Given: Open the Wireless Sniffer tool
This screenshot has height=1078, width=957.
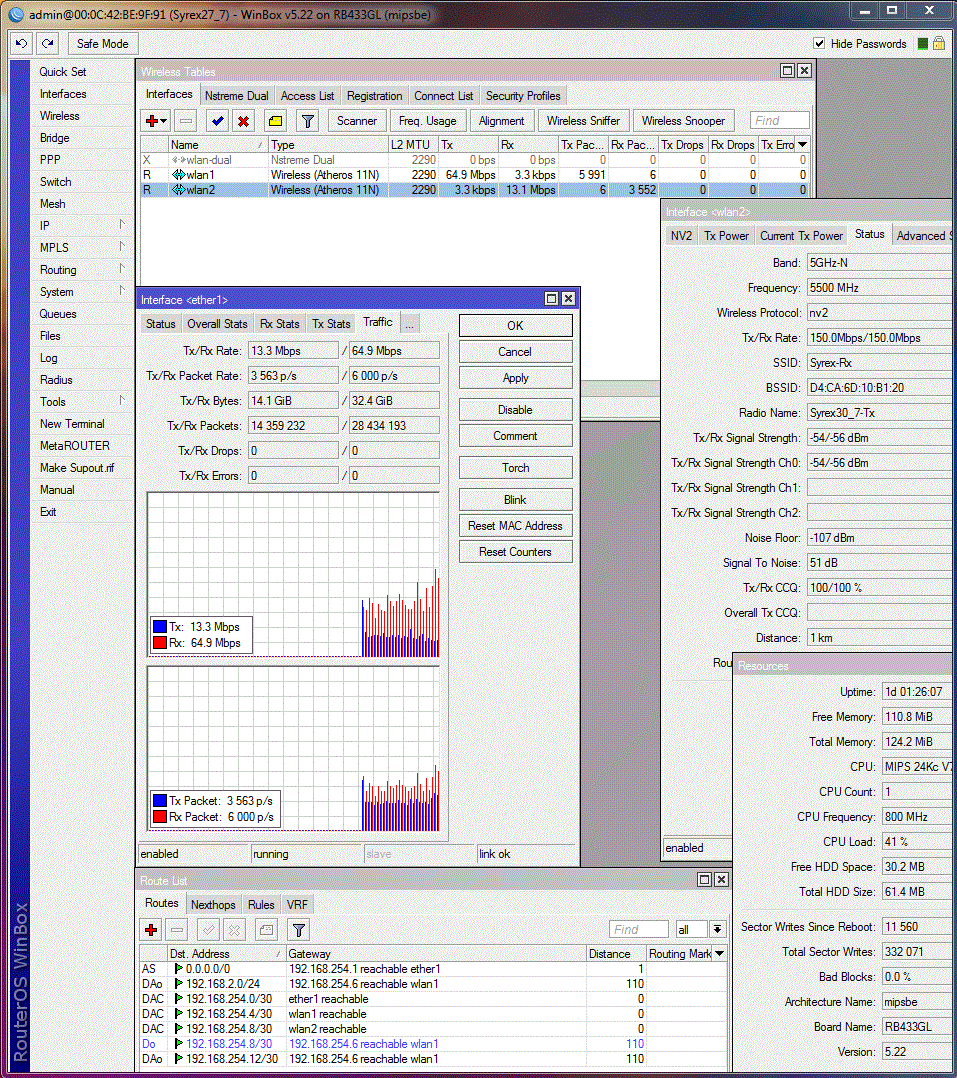Looking at the screenshot, I should point(583,121).
